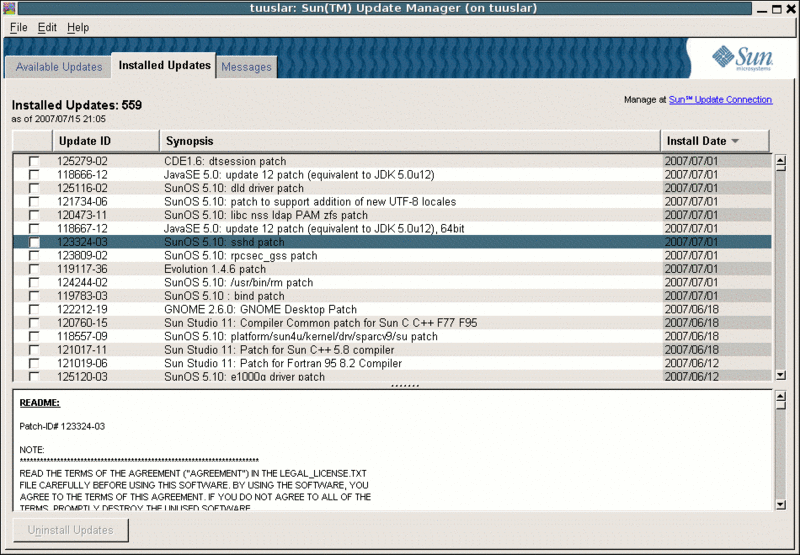This screenshot has width=800, height=555.
Task: Click the update list scrollbar track
Action: [781, 270]
